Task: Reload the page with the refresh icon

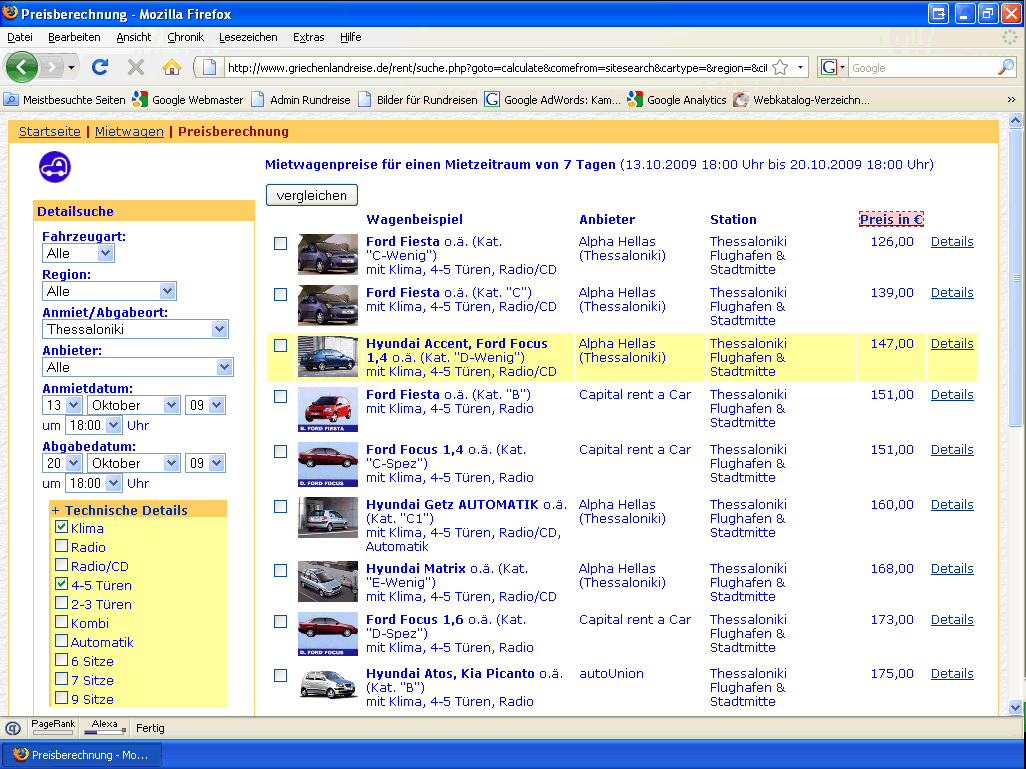Action: point(100,67)
